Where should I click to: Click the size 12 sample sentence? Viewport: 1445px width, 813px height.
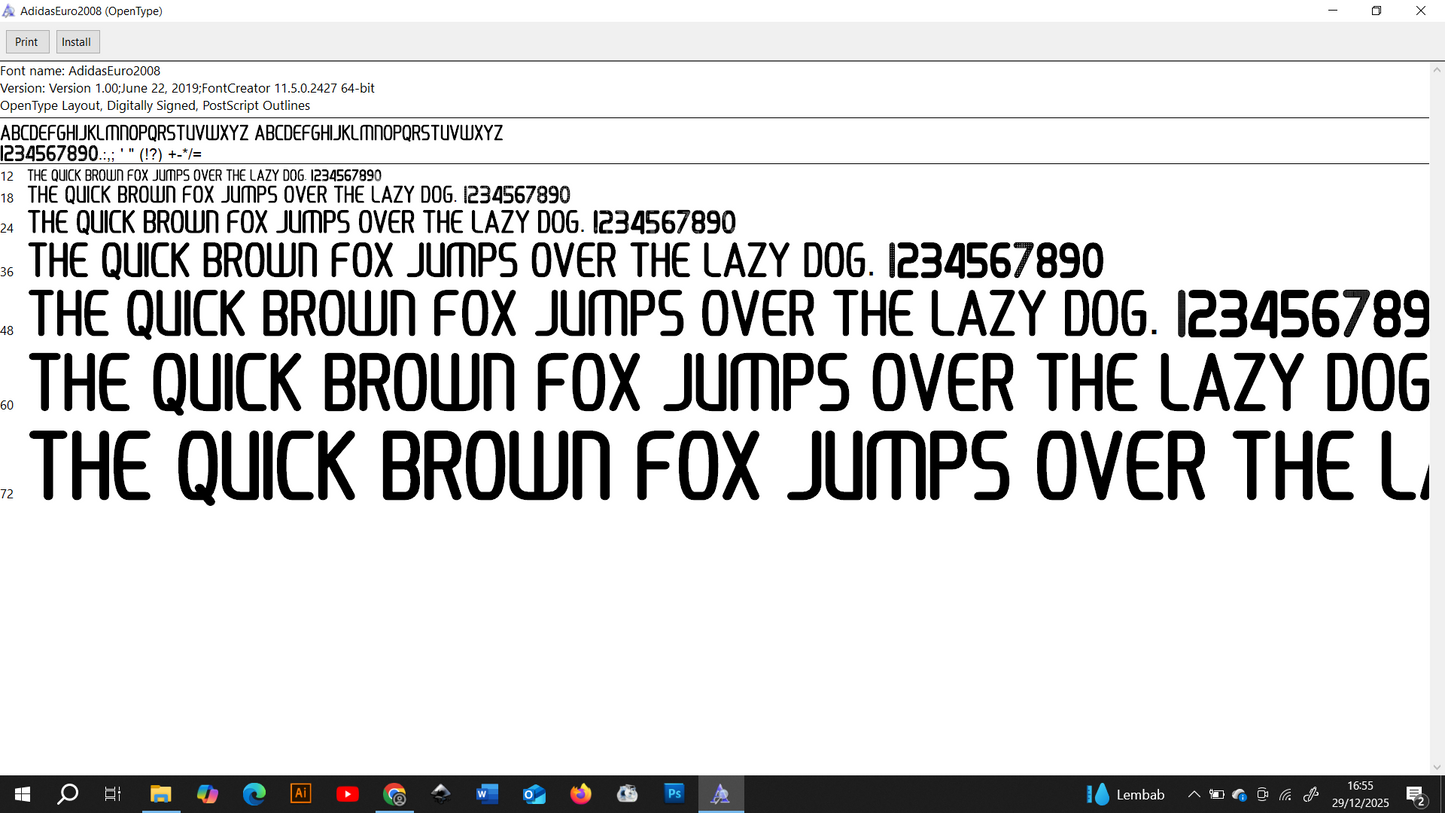click(x=205, y=176)
